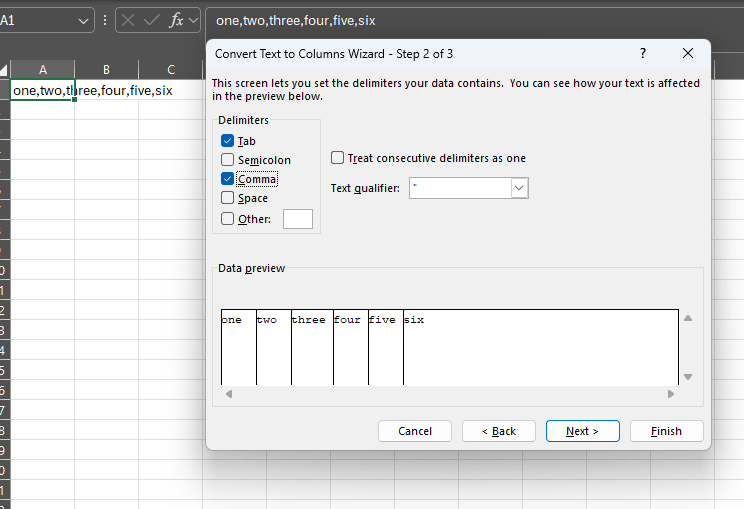Open the Insert Function fx icon
This screenshot has height=509, width=744.
pyautogui.click(x=177, y=20)
